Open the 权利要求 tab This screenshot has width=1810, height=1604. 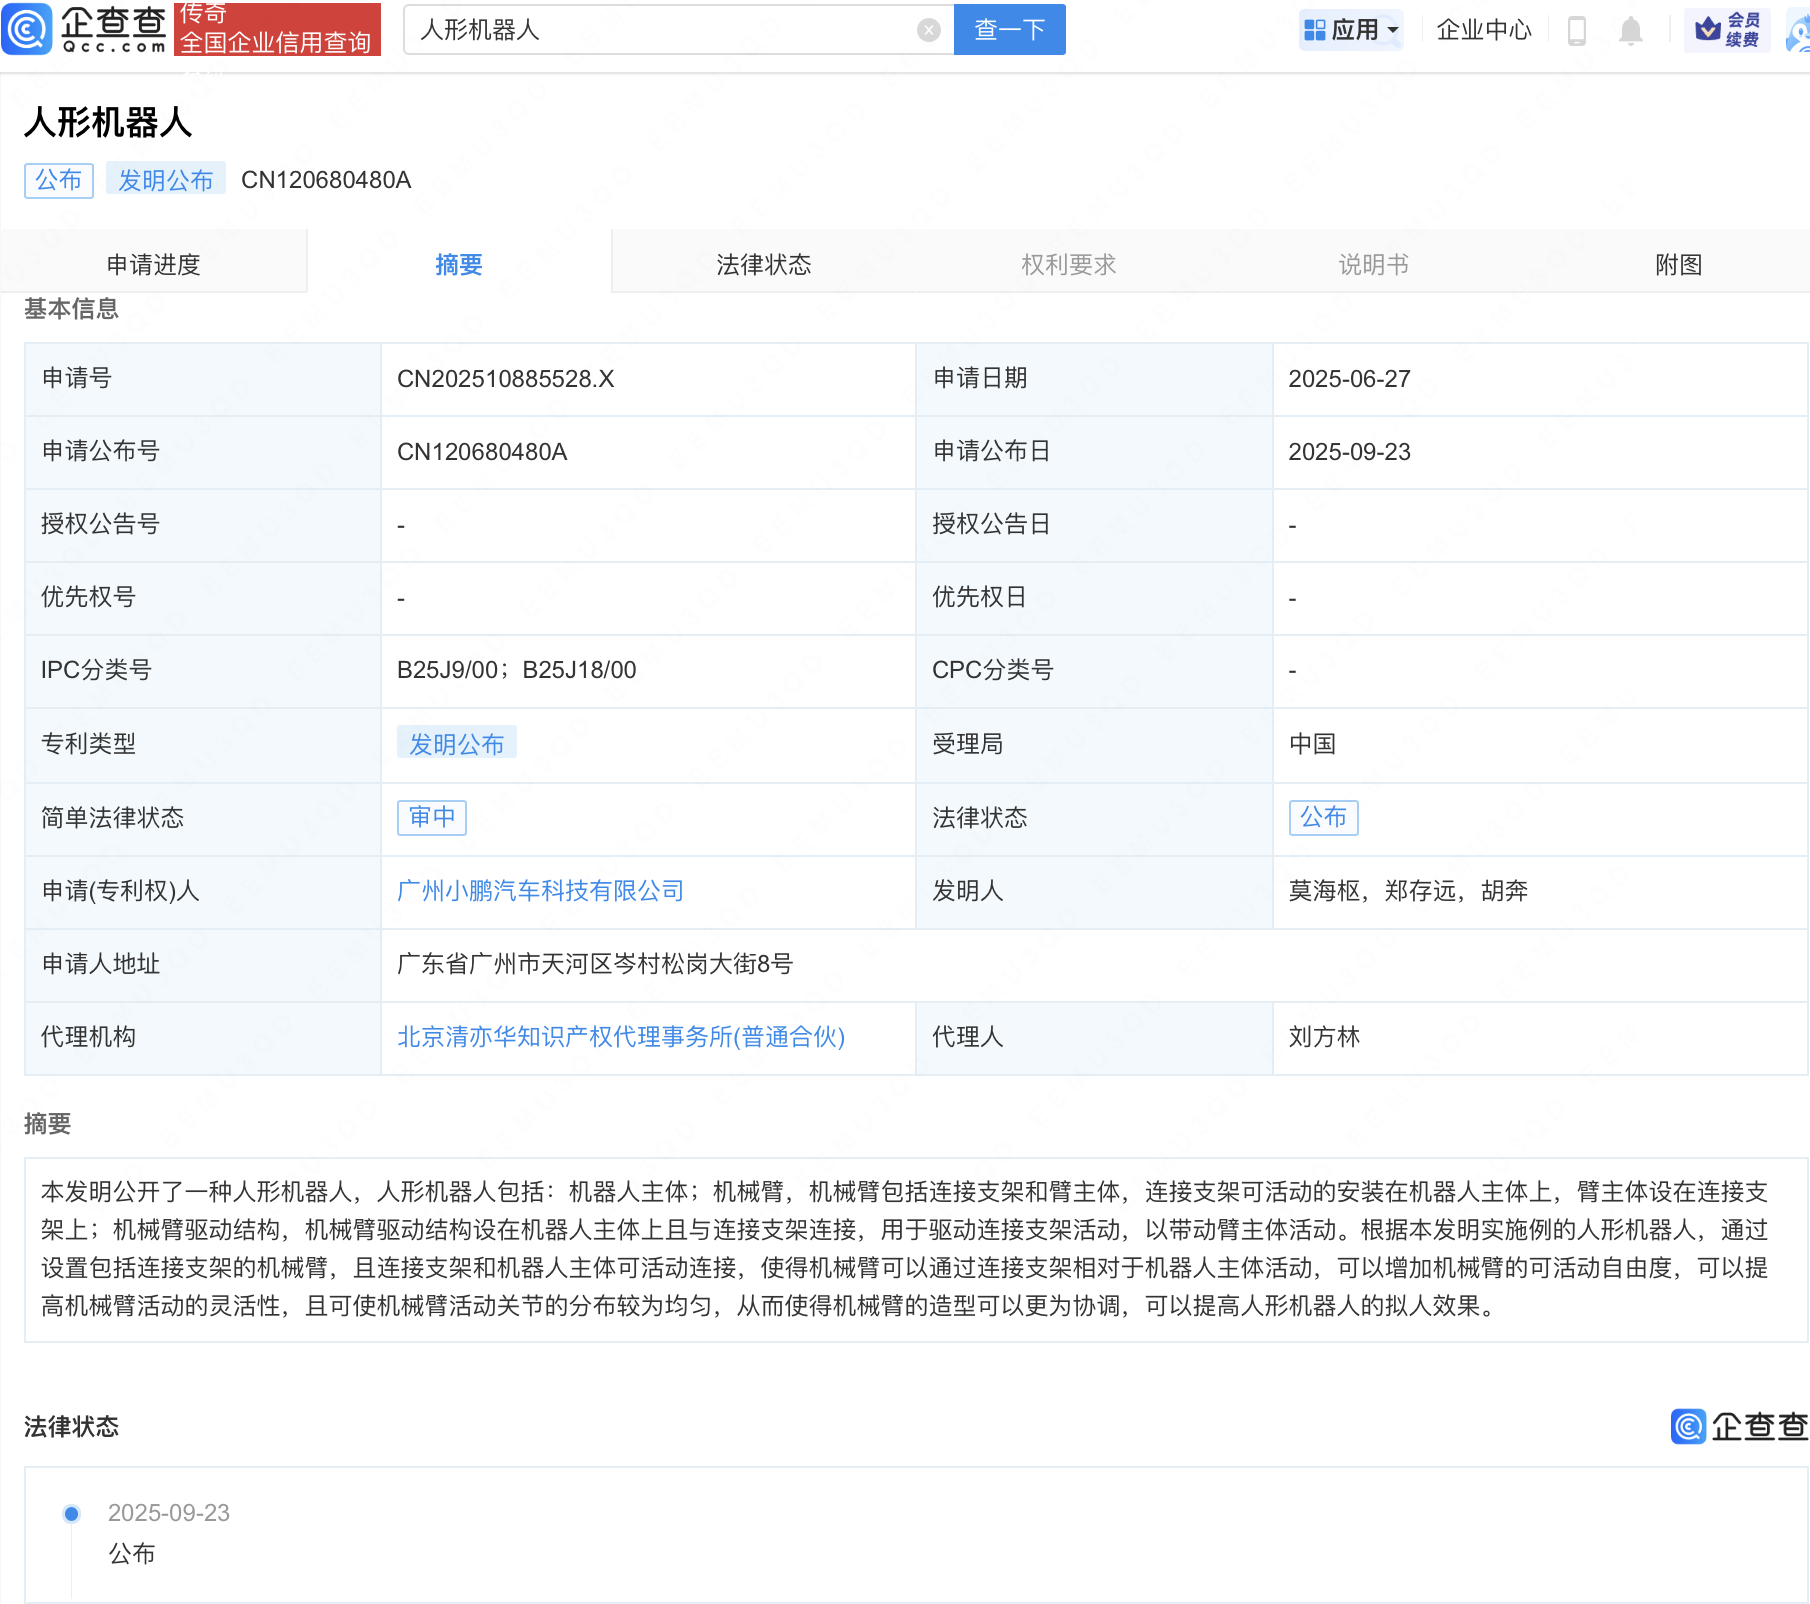point(1068,264)
